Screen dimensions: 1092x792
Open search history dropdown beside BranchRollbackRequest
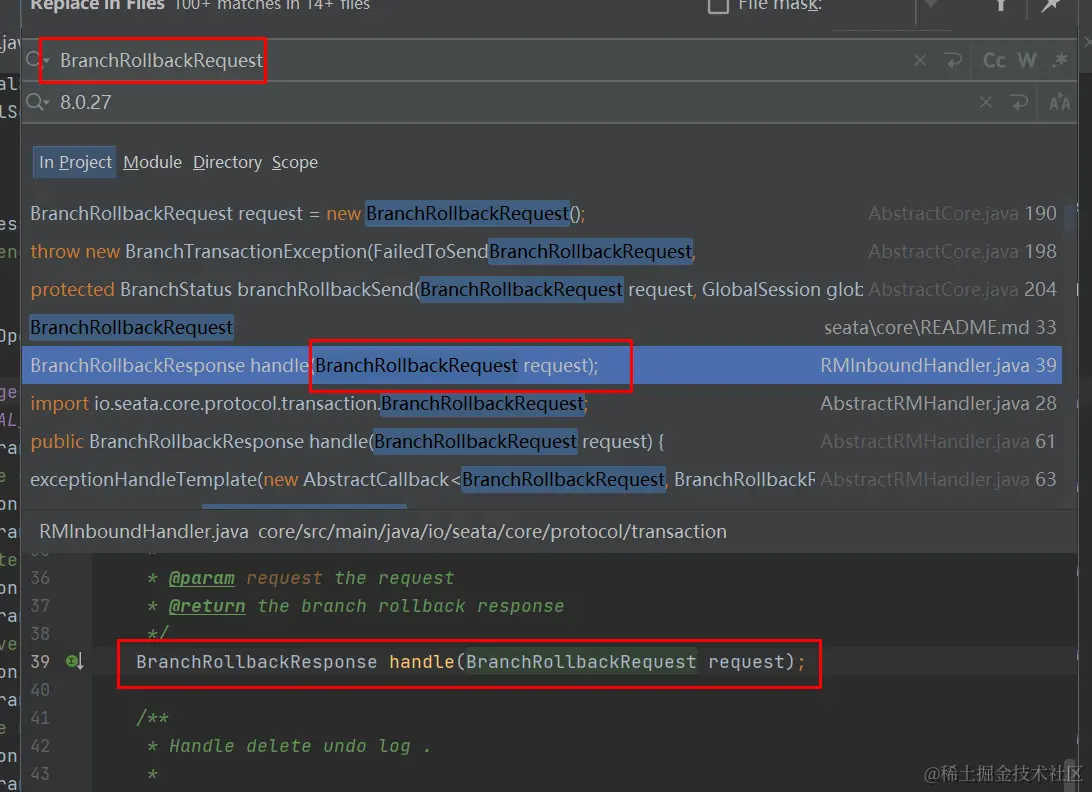pos(36,61)
